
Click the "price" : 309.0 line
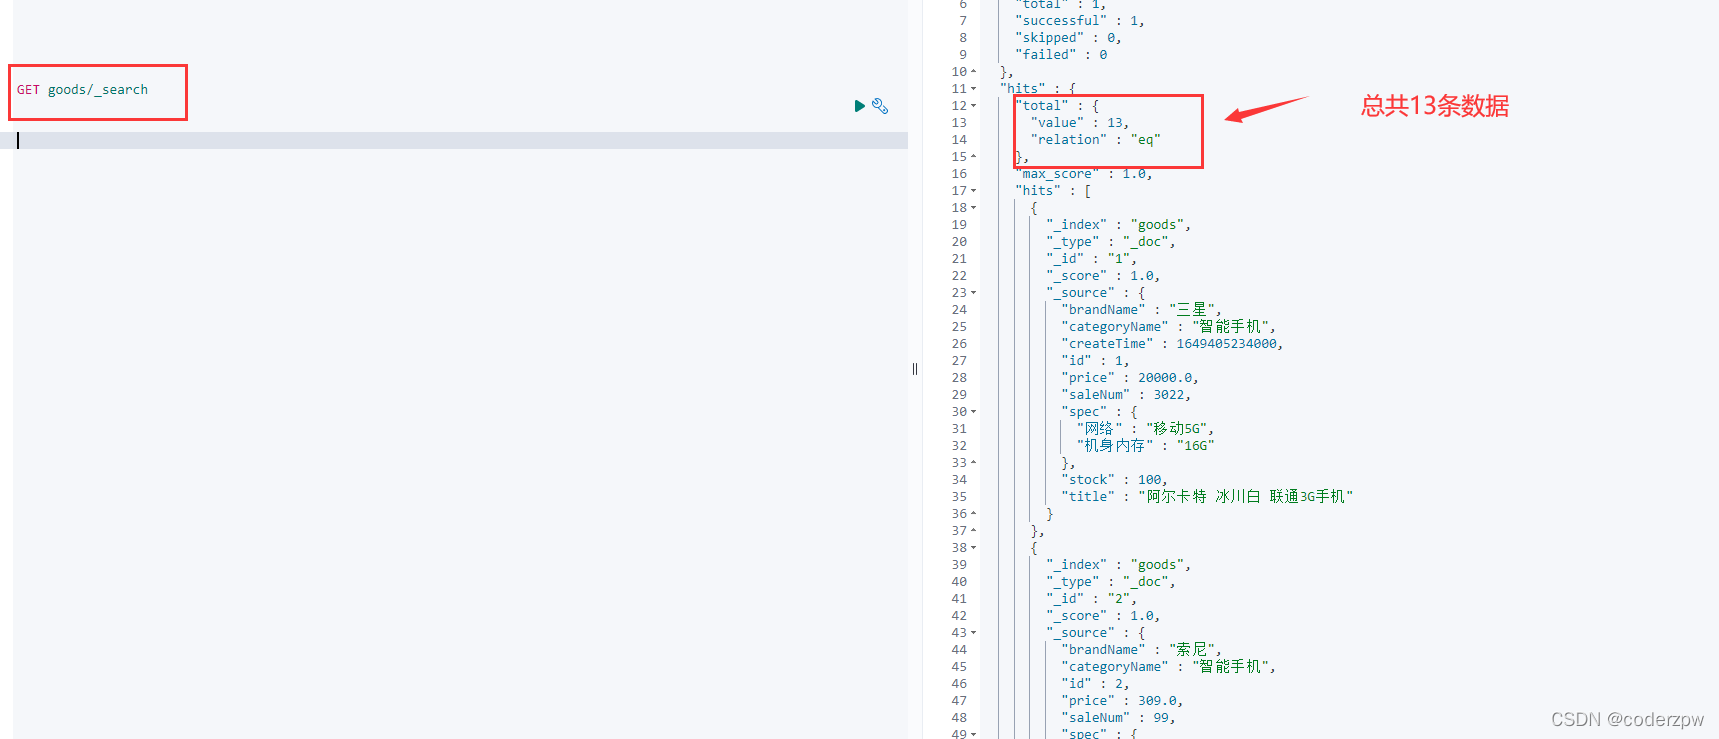[x=1122, y=701]
